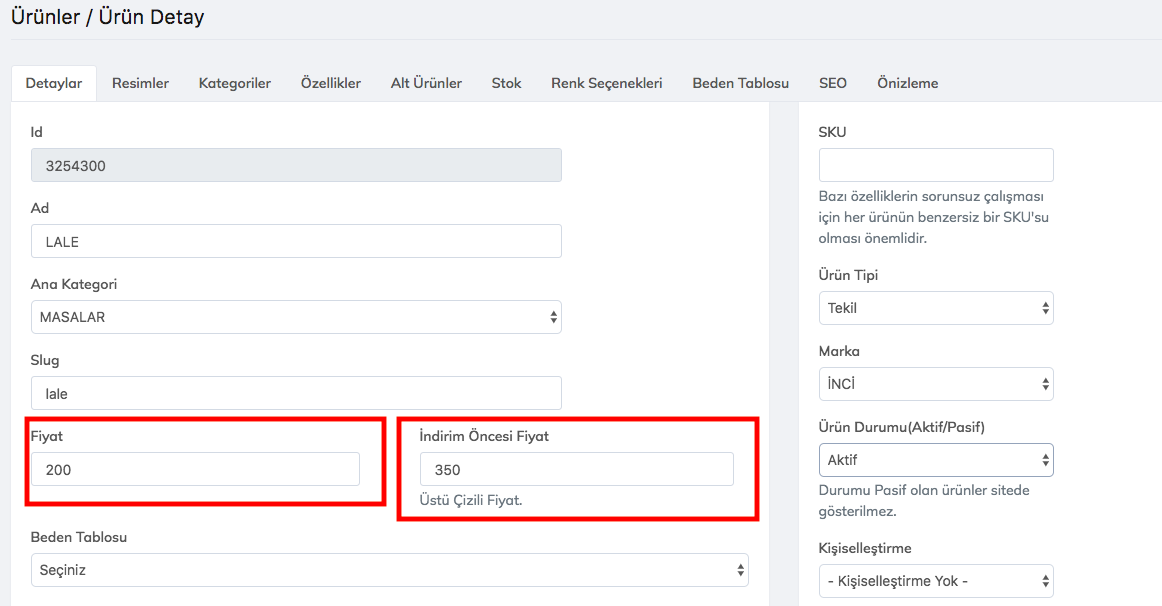
Task: Open the Marka dropdown
Action: pyautogui.click(x=935, y=384)
